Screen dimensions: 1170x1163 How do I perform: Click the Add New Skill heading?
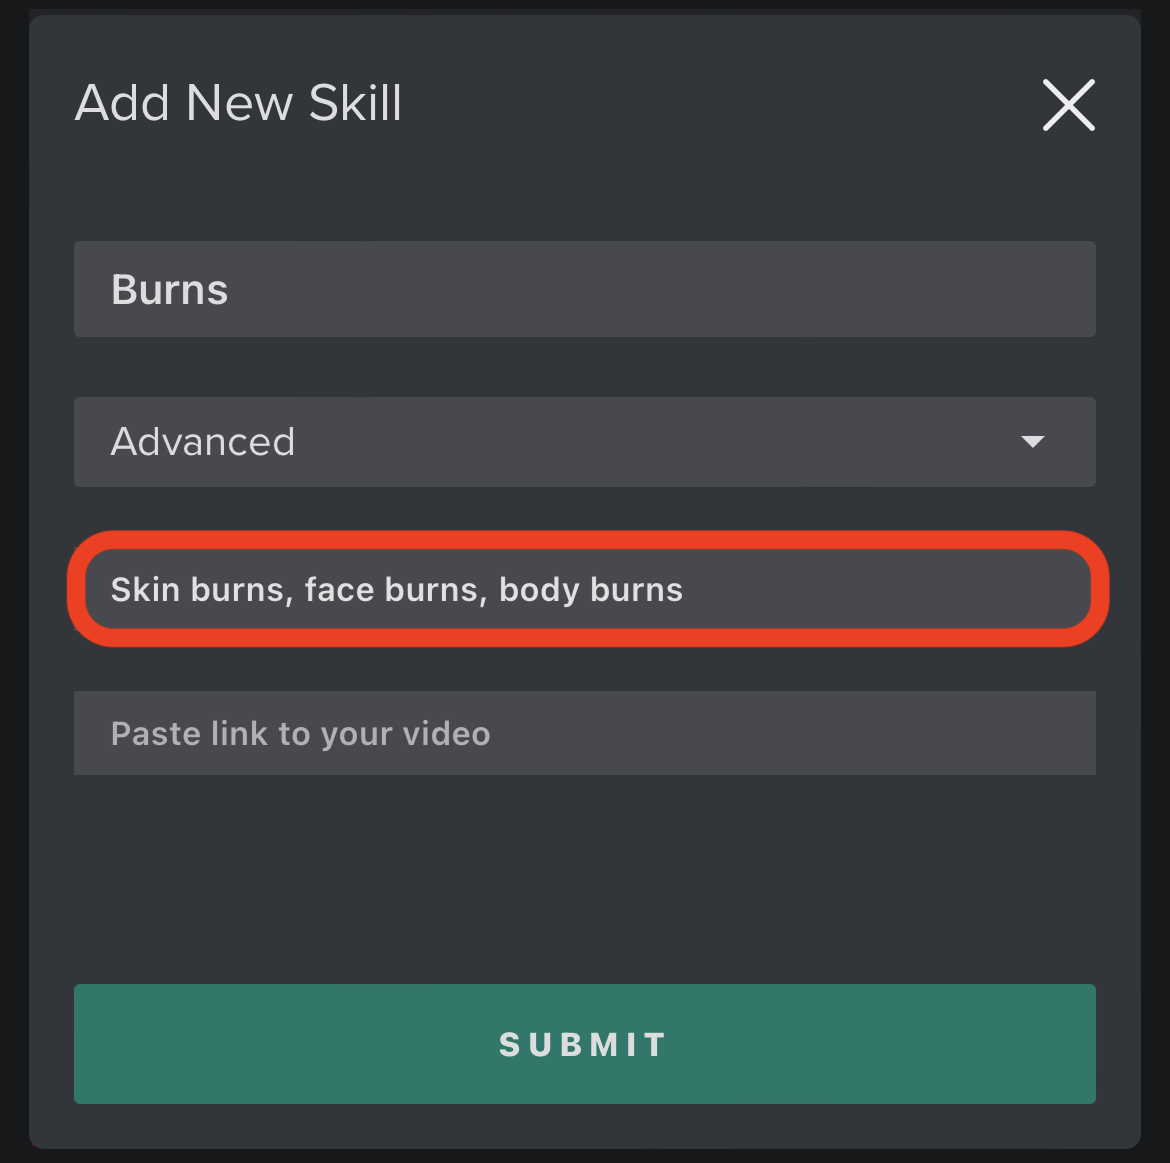click(x=238, y=102)
